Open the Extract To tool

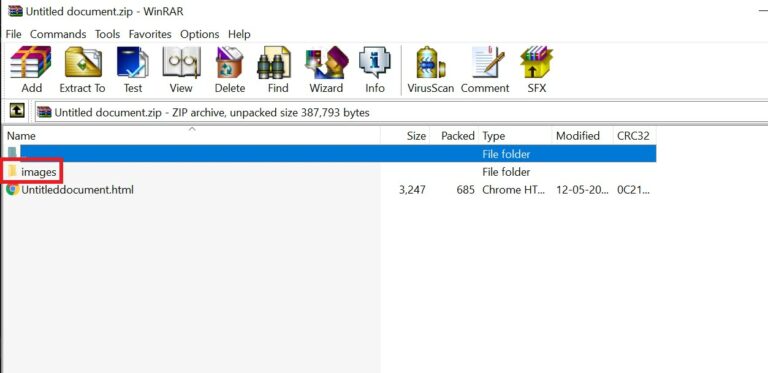(82, 70)
